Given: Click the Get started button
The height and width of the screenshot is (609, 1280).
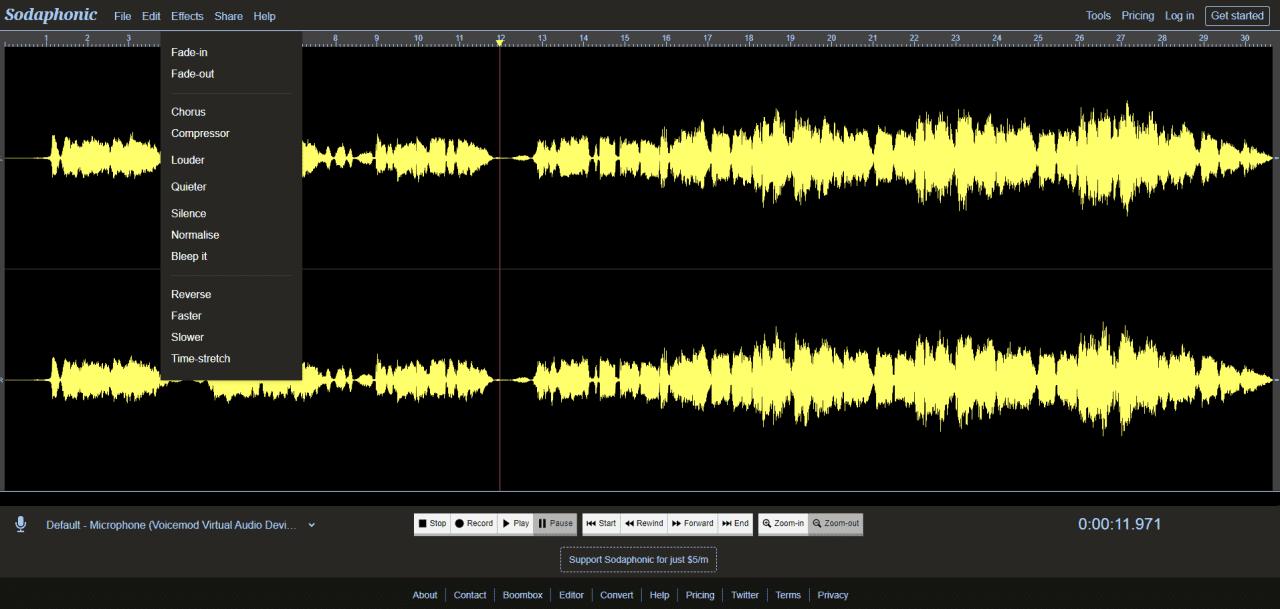Looking at the screenshot, I should click(x=1237, y=15).
